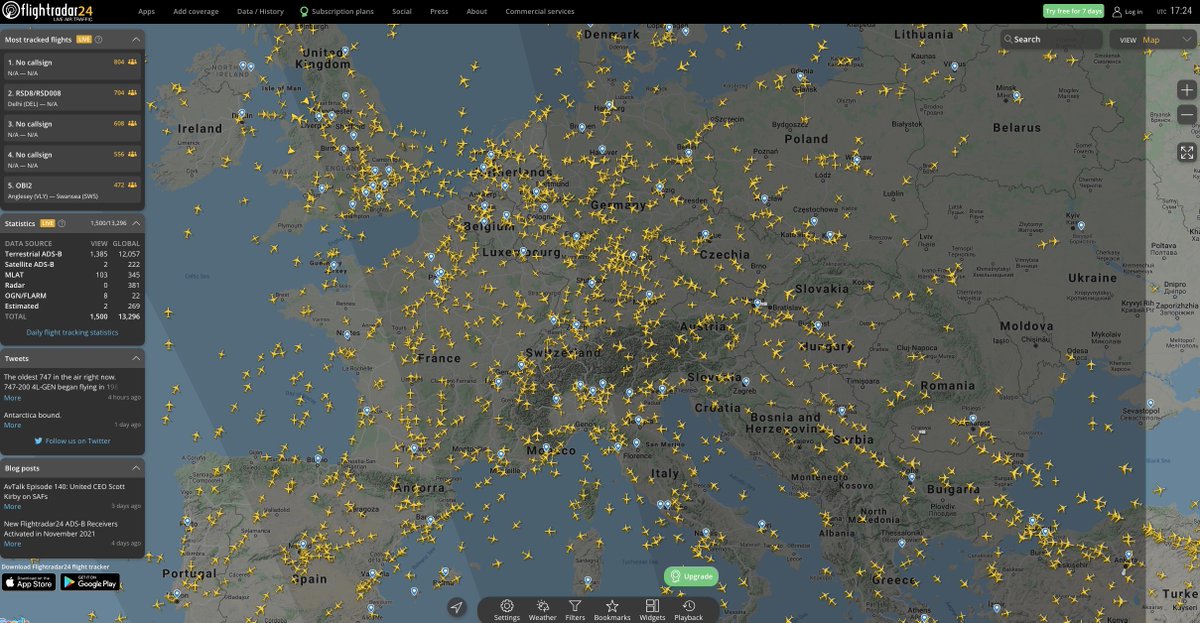The width and height of the screenshot is (1200, 623).
Task: Open the Settings gear in bottom toolbar
Action: [507, 609]
